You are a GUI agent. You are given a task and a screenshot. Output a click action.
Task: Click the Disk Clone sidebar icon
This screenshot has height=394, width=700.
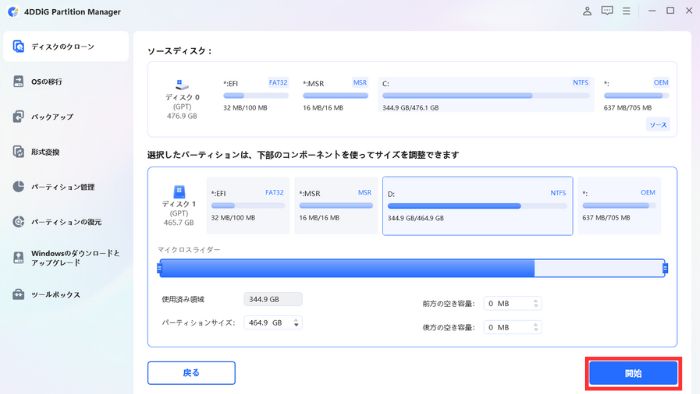18,46
